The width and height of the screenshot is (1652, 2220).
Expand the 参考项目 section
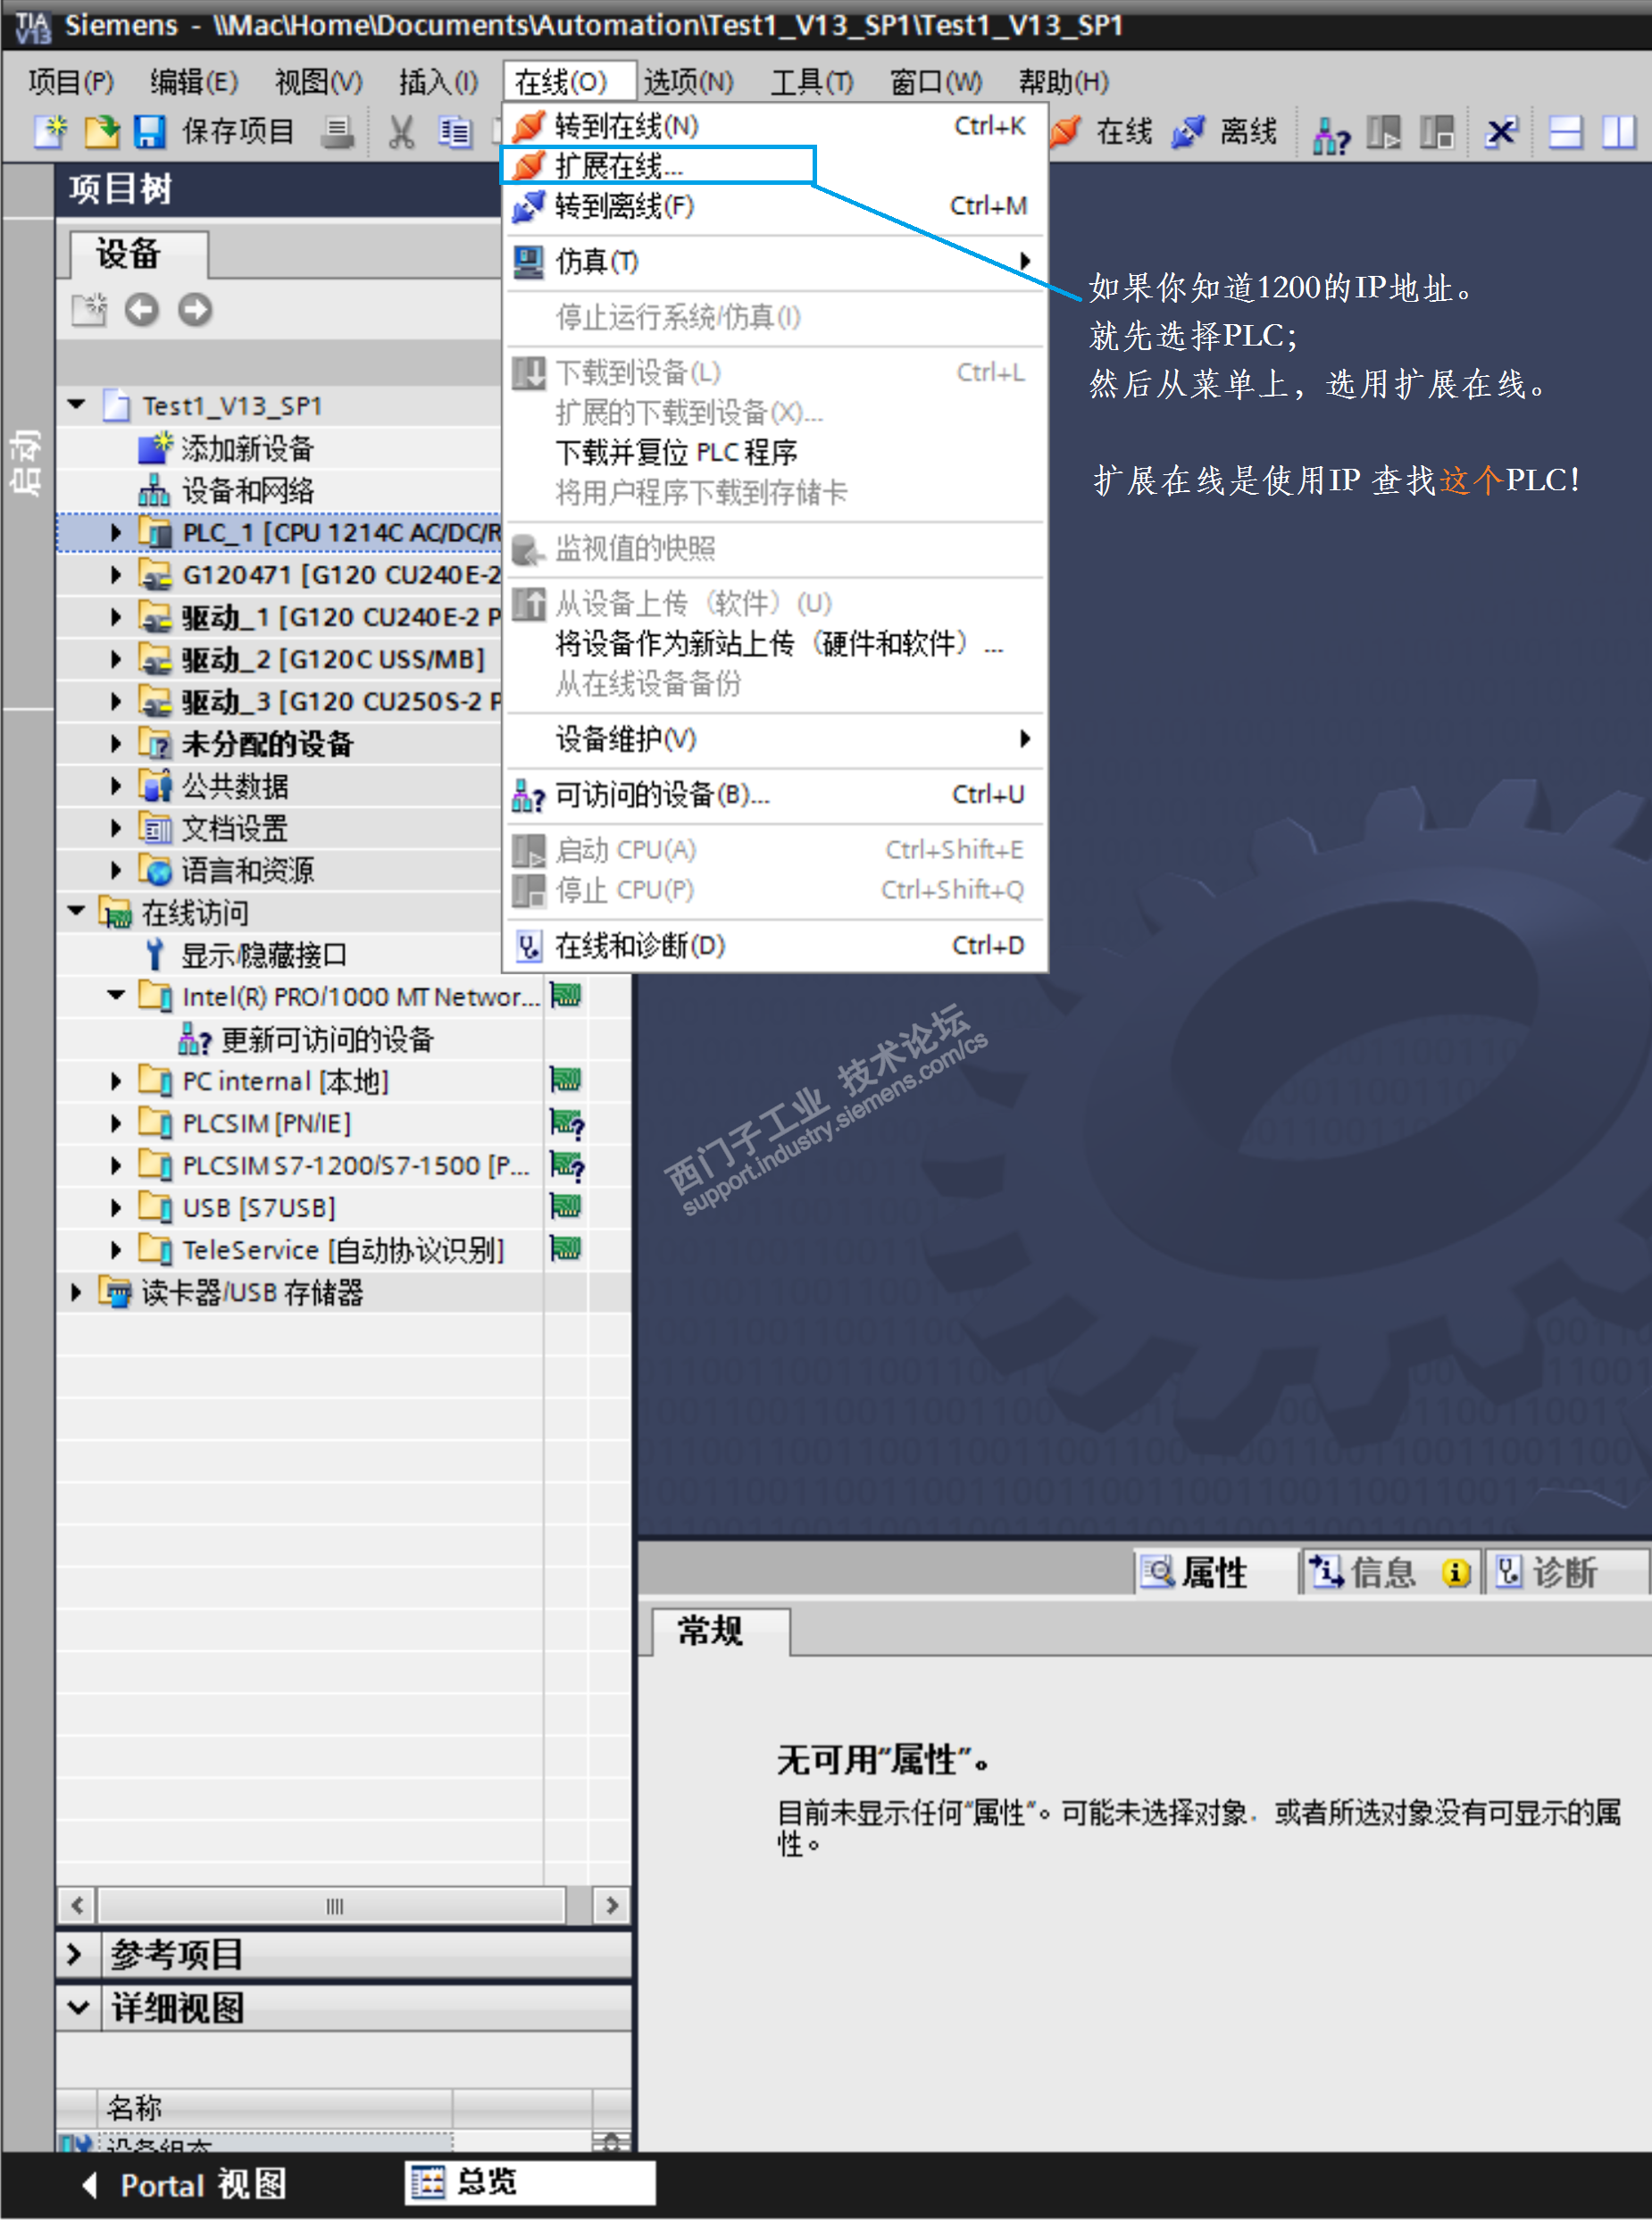point(75,1954)
